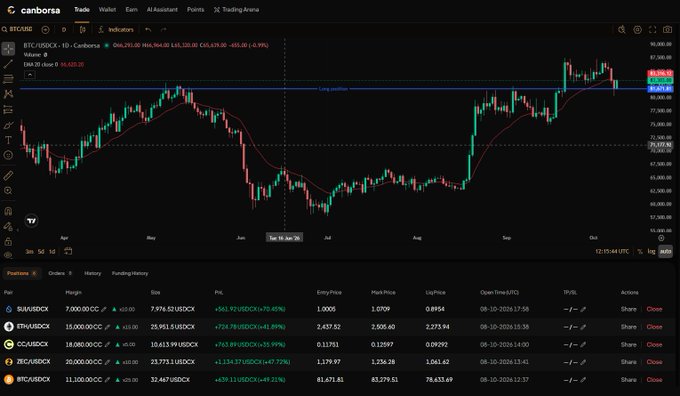Hide all drawings with eye icon
This screenshot has height=396, width=680.
coord(8,255)
